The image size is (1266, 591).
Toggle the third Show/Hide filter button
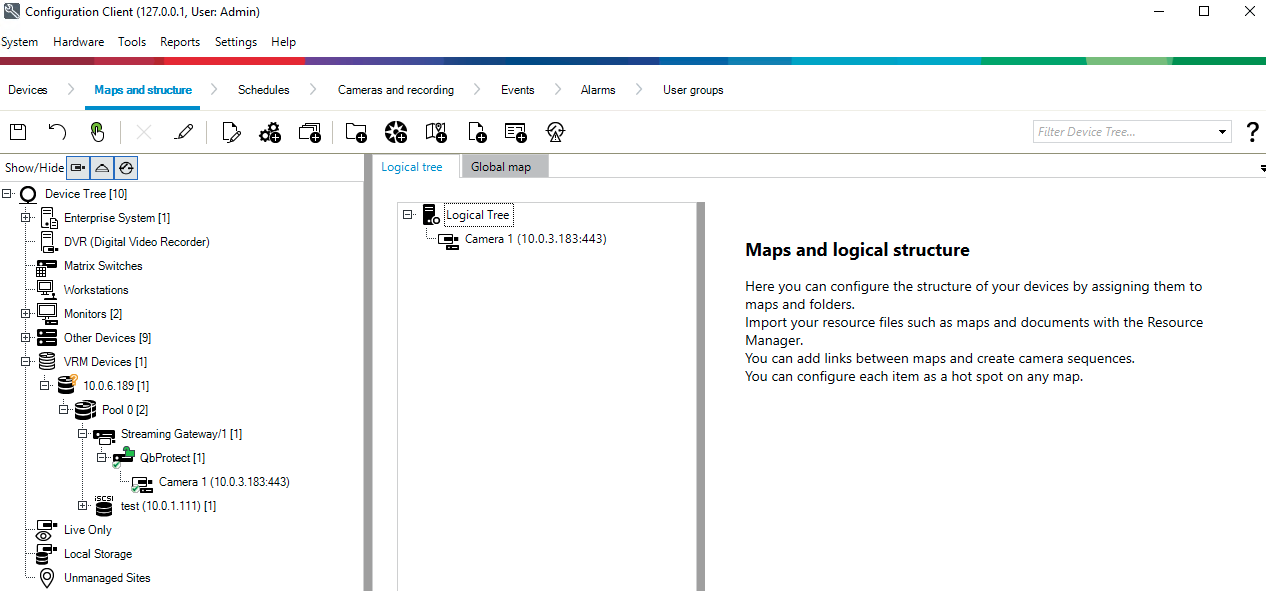click(126, 168)
